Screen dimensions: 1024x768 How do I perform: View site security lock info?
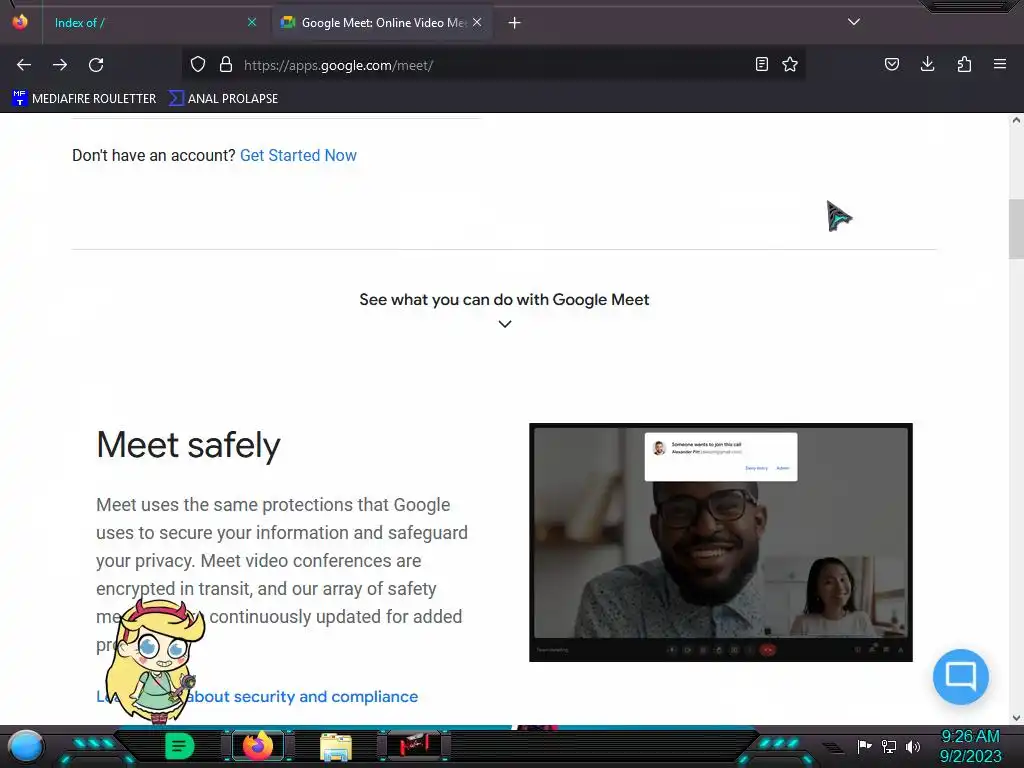[x=226, y=64]
